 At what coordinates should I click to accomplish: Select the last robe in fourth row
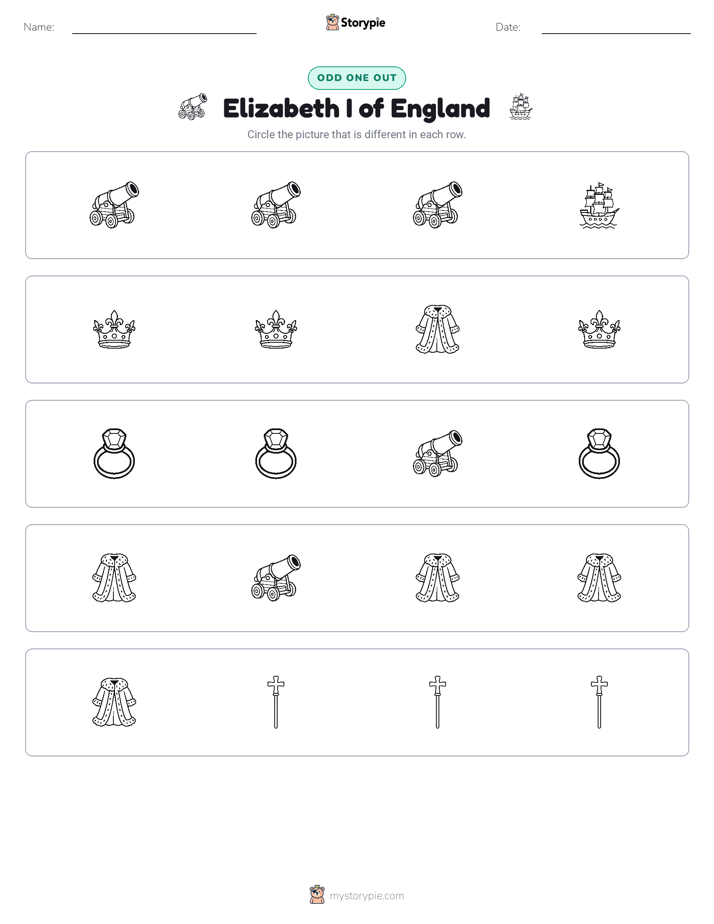[599, 578]
